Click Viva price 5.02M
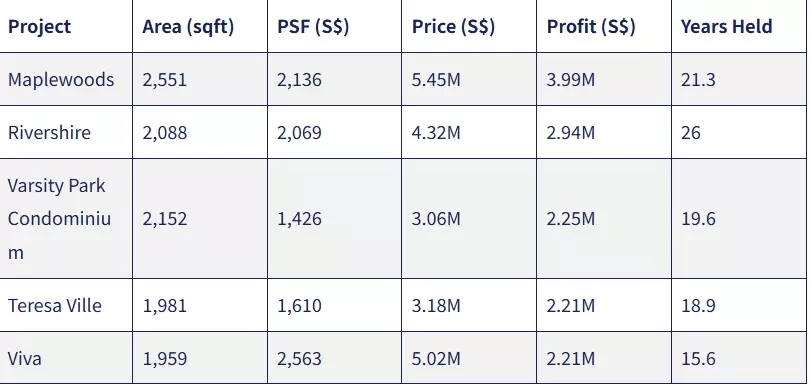 click(436, 359)
